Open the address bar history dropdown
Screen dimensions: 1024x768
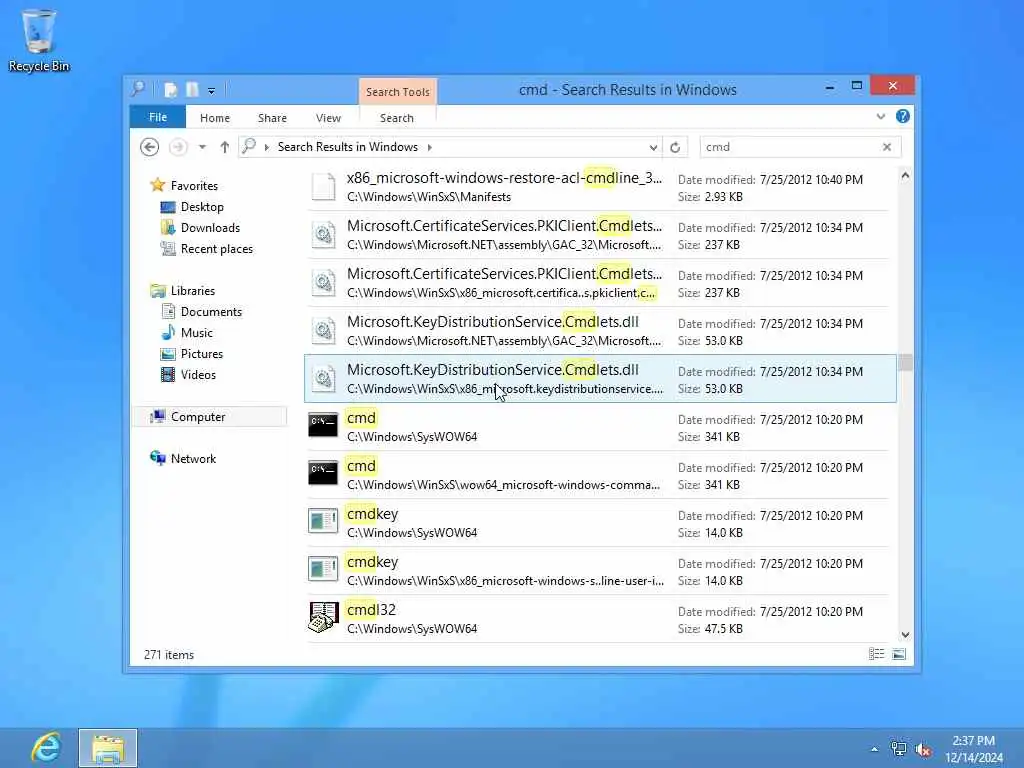(x=653, y=148)
